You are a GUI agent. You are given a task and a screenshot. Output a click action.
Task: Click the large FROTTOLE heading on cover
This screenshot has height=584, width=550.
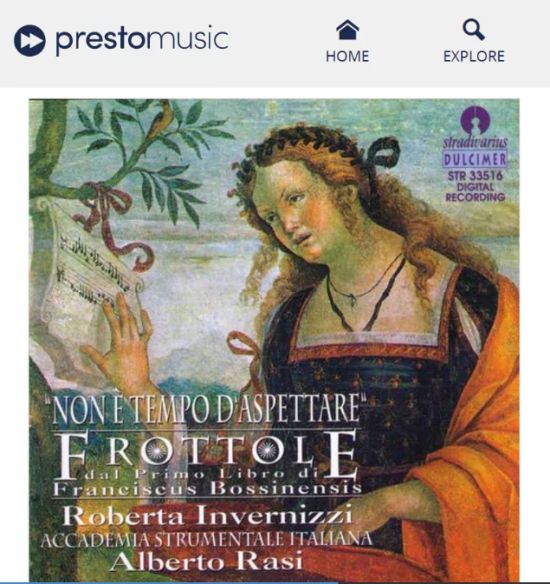coord(207,454)
